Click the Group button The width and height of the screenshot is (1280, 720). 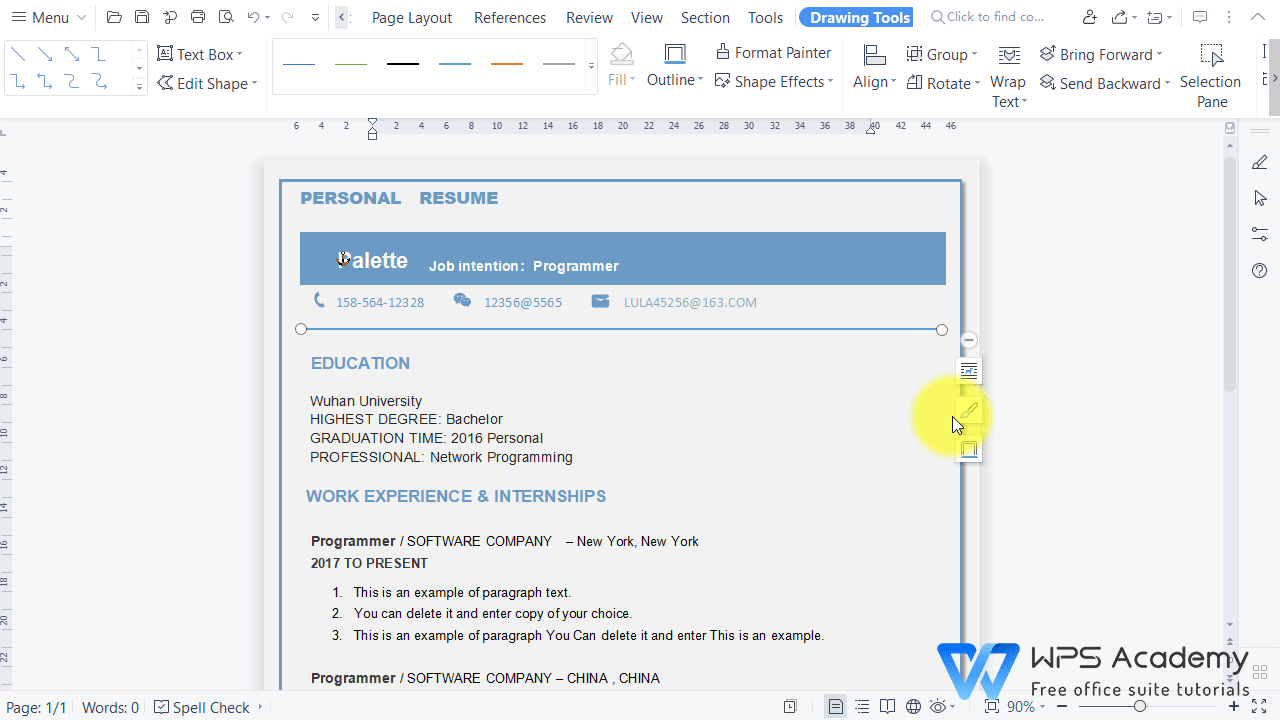940,54
